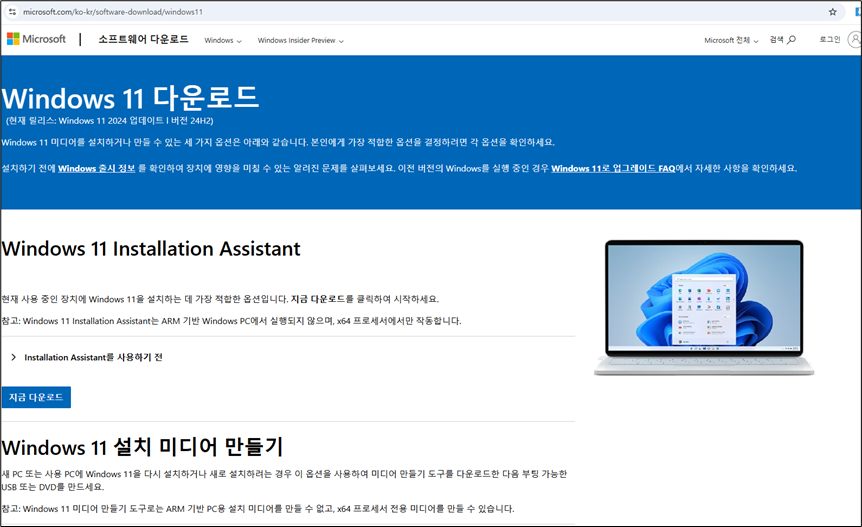
Task: Open the user account avatar icon
Action: tap(855, 40)
